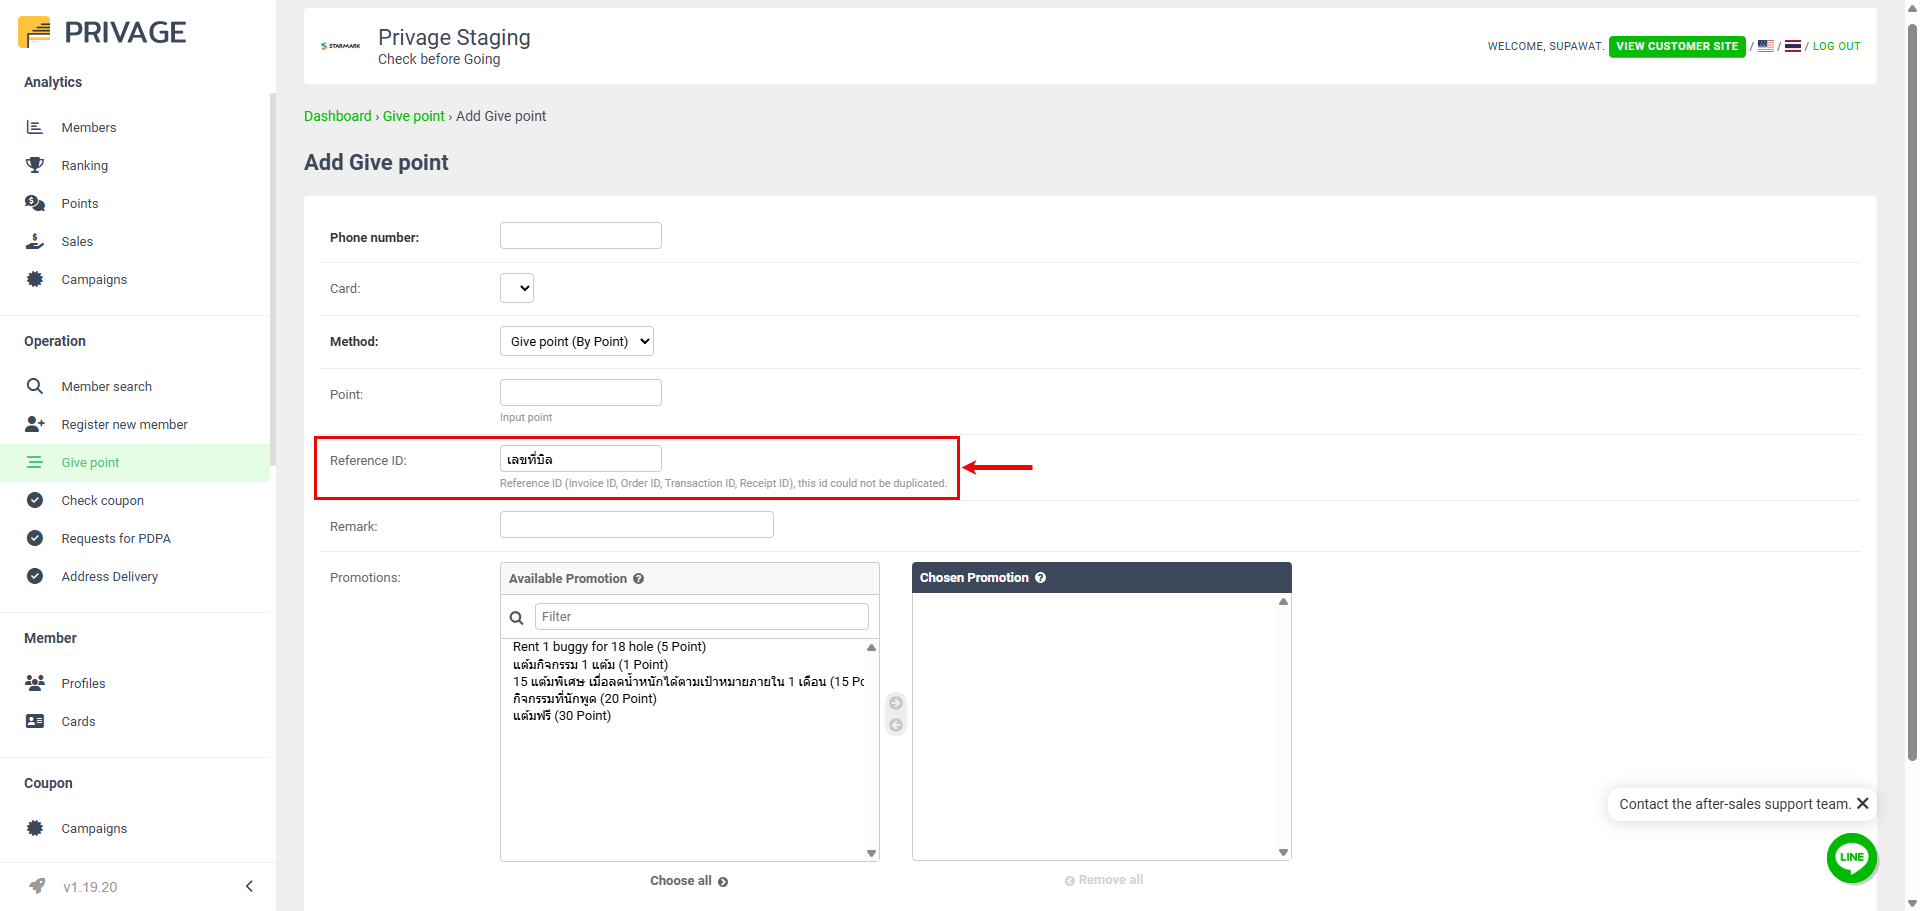Click the View Customer Site button
The image size is (1920, 911).
[x=1677, y=46]
